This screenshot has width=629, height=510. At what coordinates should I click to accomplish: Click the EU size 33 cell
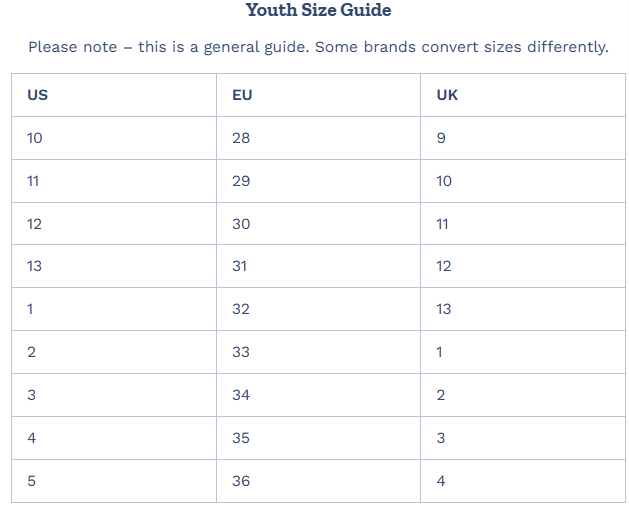319,352
